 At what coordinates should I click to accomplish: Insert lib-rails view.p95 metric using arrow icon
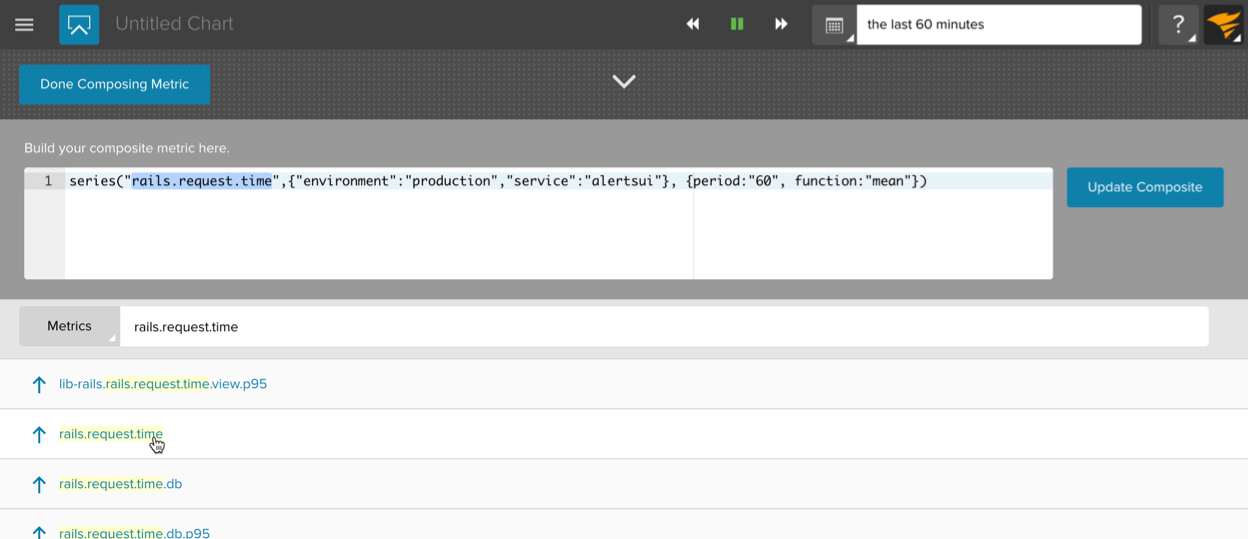point(39,385)
